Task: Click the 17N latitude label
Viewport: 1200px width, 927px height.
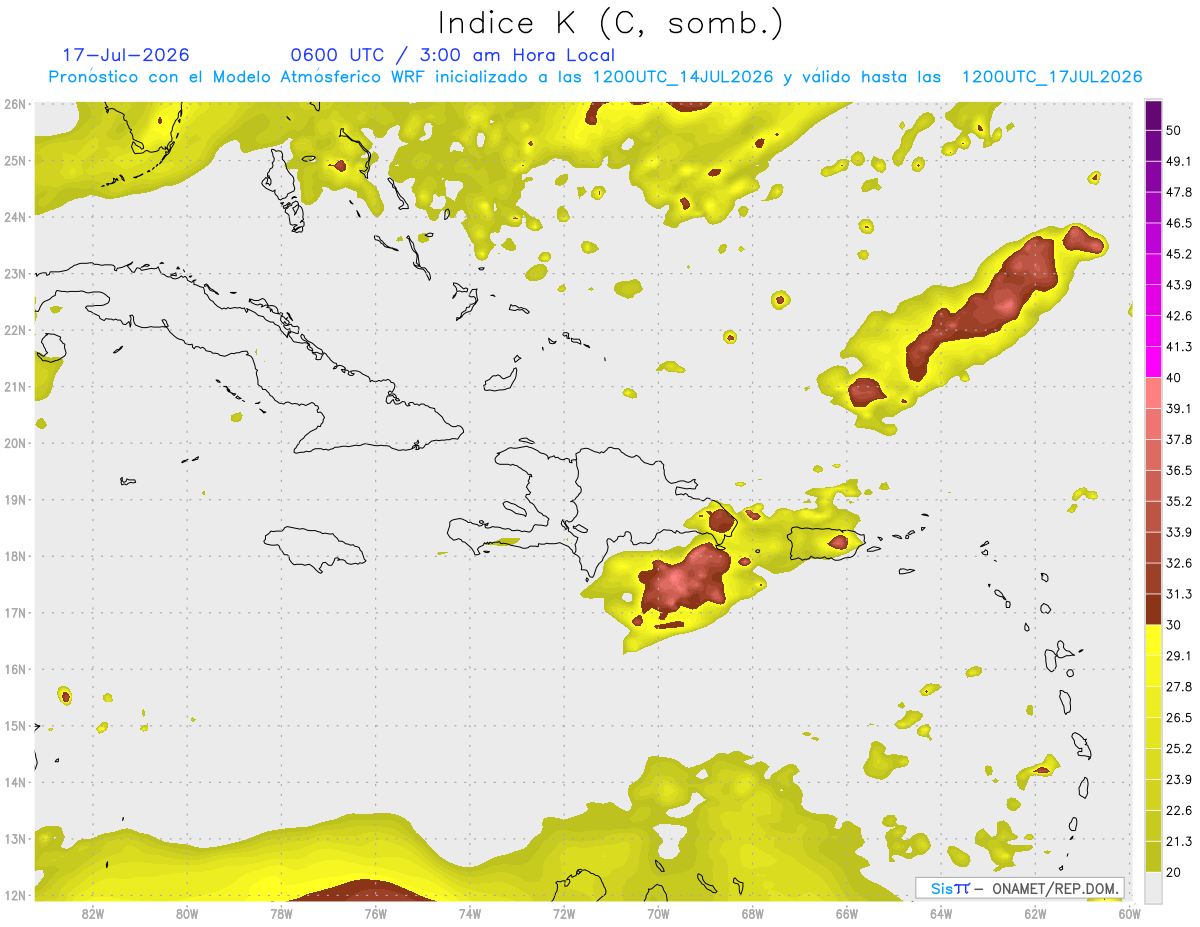Action: [x=15, y=612]
